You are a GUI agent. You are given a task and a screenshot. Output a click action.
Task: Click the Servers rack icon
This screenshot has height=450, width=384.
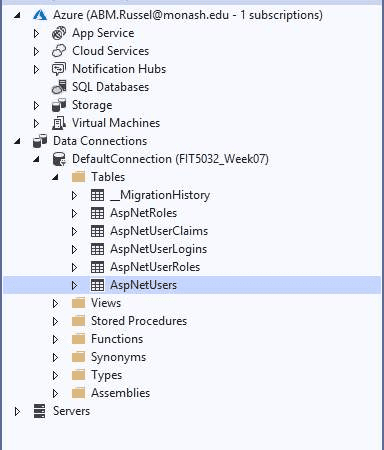point(40,411)
